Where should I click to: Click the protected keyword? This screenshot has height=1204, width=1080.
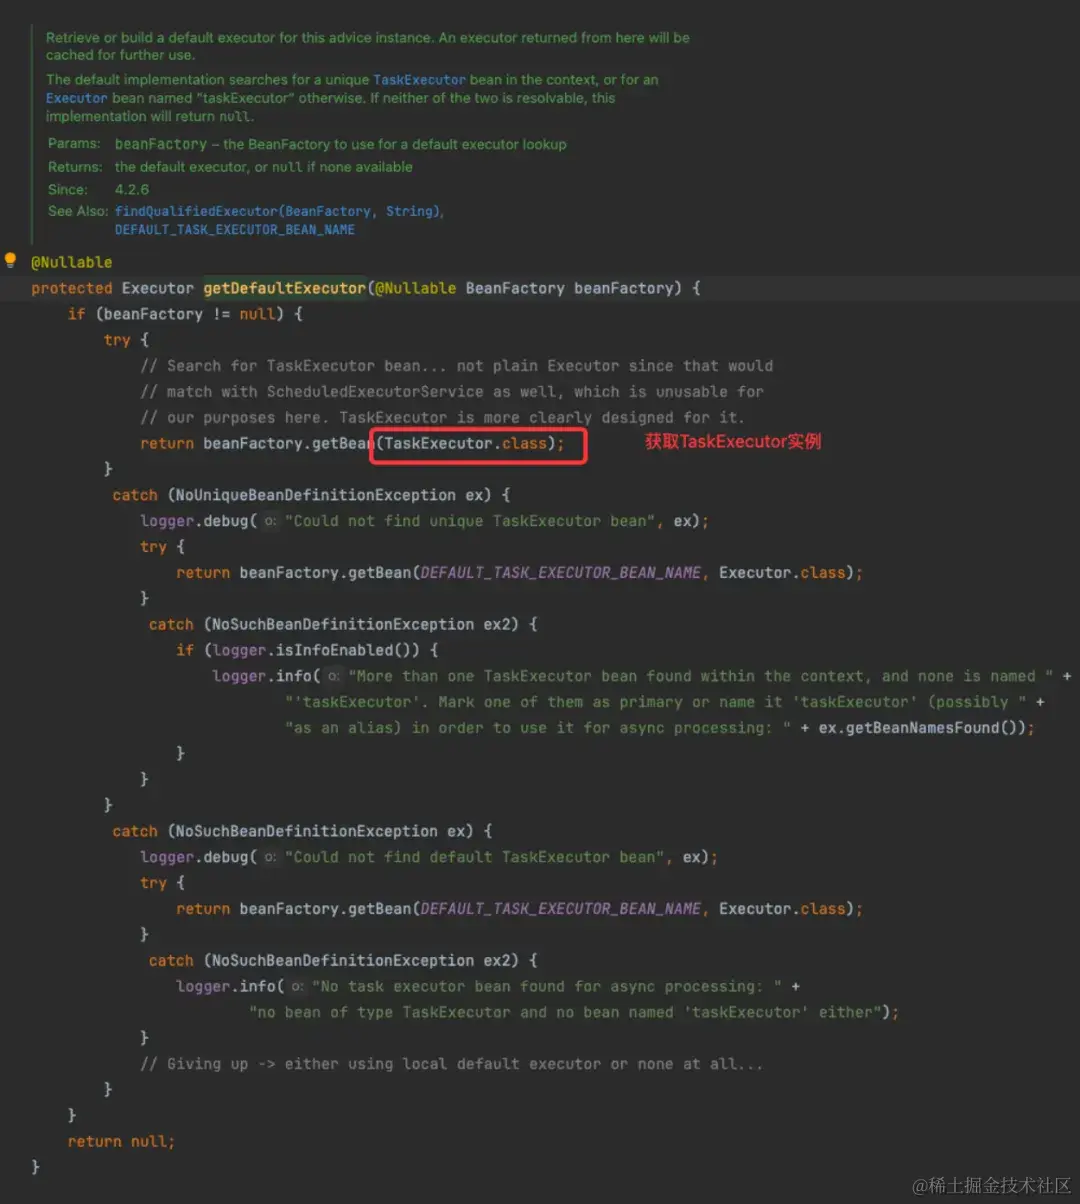[x=72, y=288]
